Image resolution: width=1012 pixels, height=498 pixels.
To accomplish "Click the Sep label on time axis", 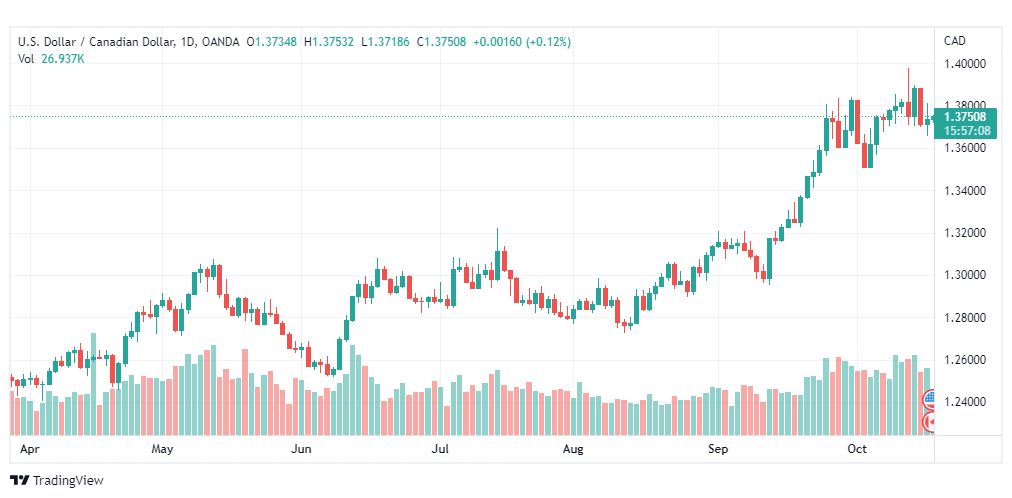I will click(718, 449).
